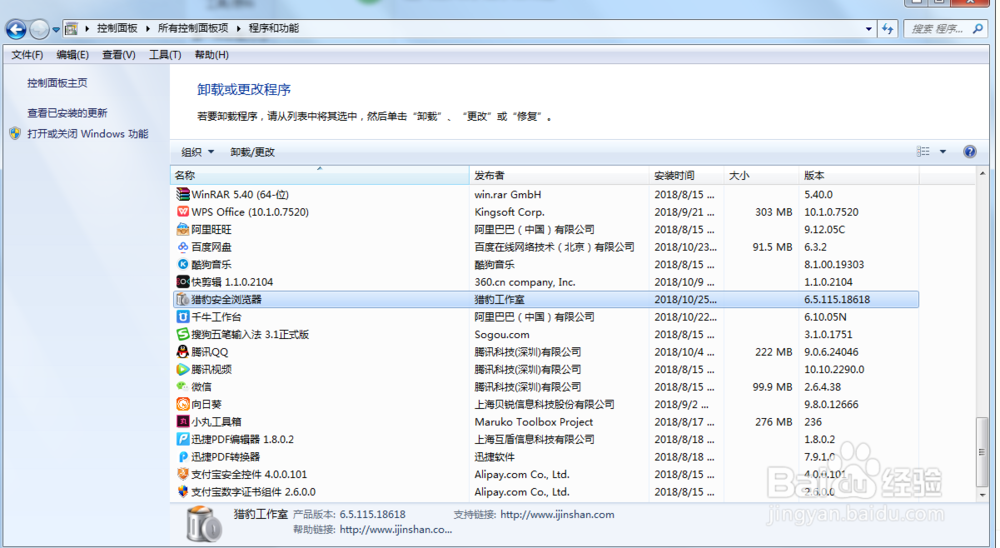
Task: Expand the arrow after 控制面板 in breadcrumb
Action: pos(148,29)
